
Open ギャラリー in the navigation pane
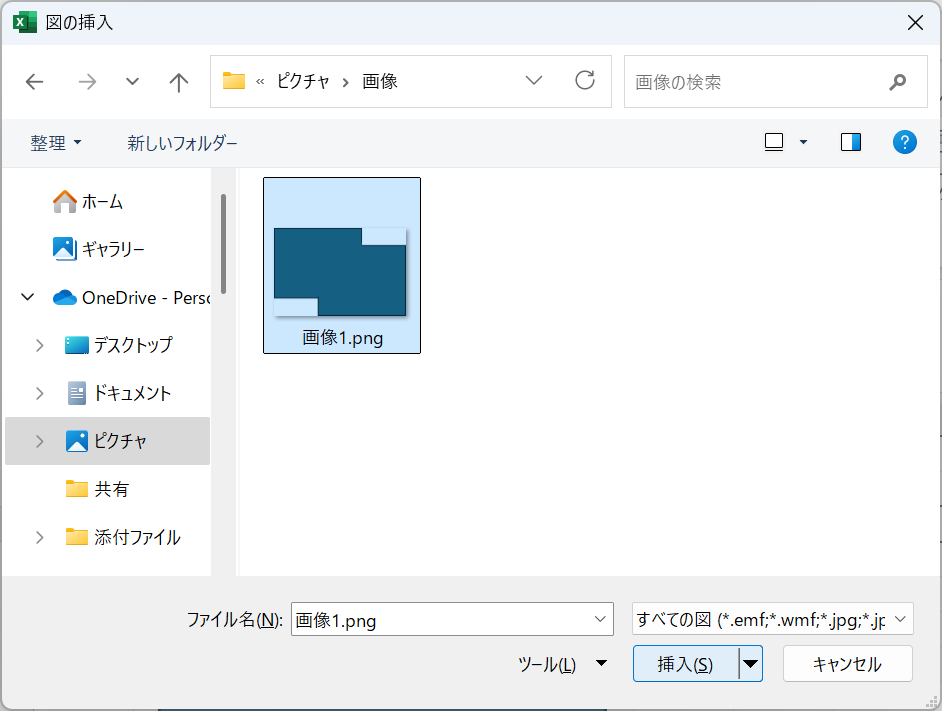pos(113,249)
